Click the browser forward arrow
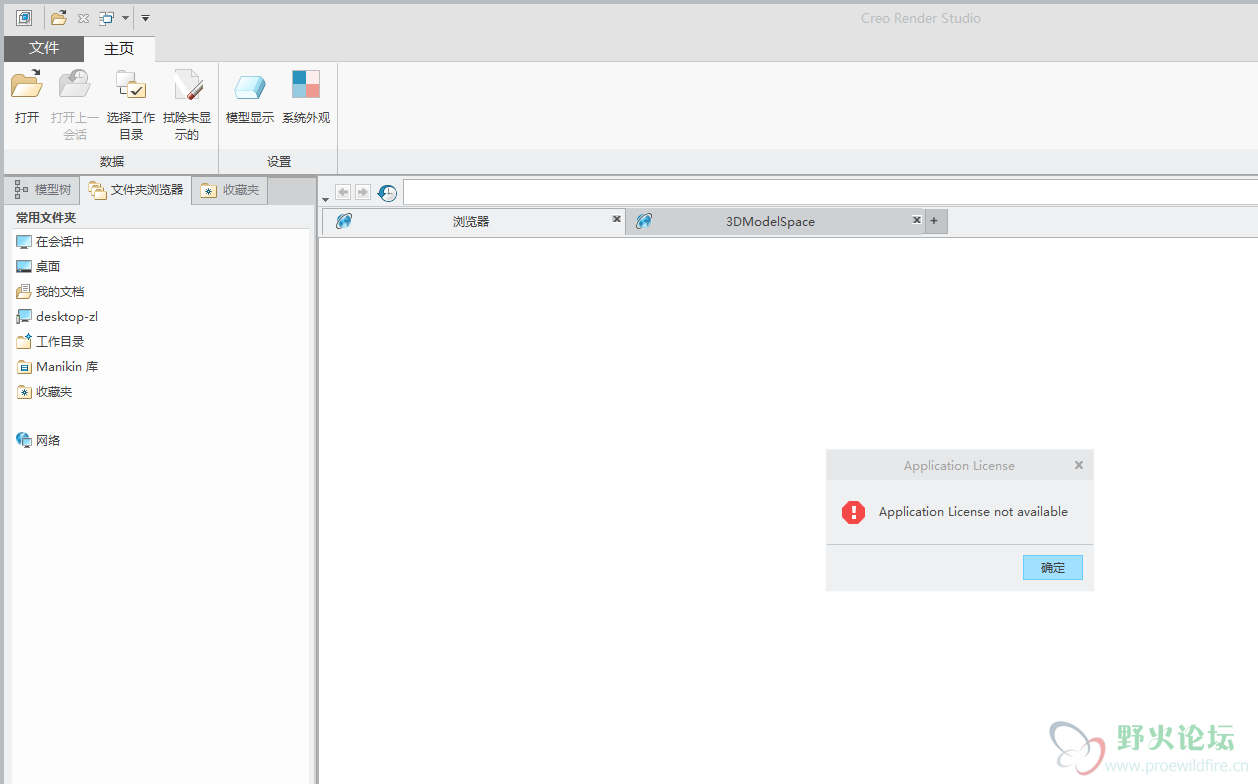 (363, 192)
